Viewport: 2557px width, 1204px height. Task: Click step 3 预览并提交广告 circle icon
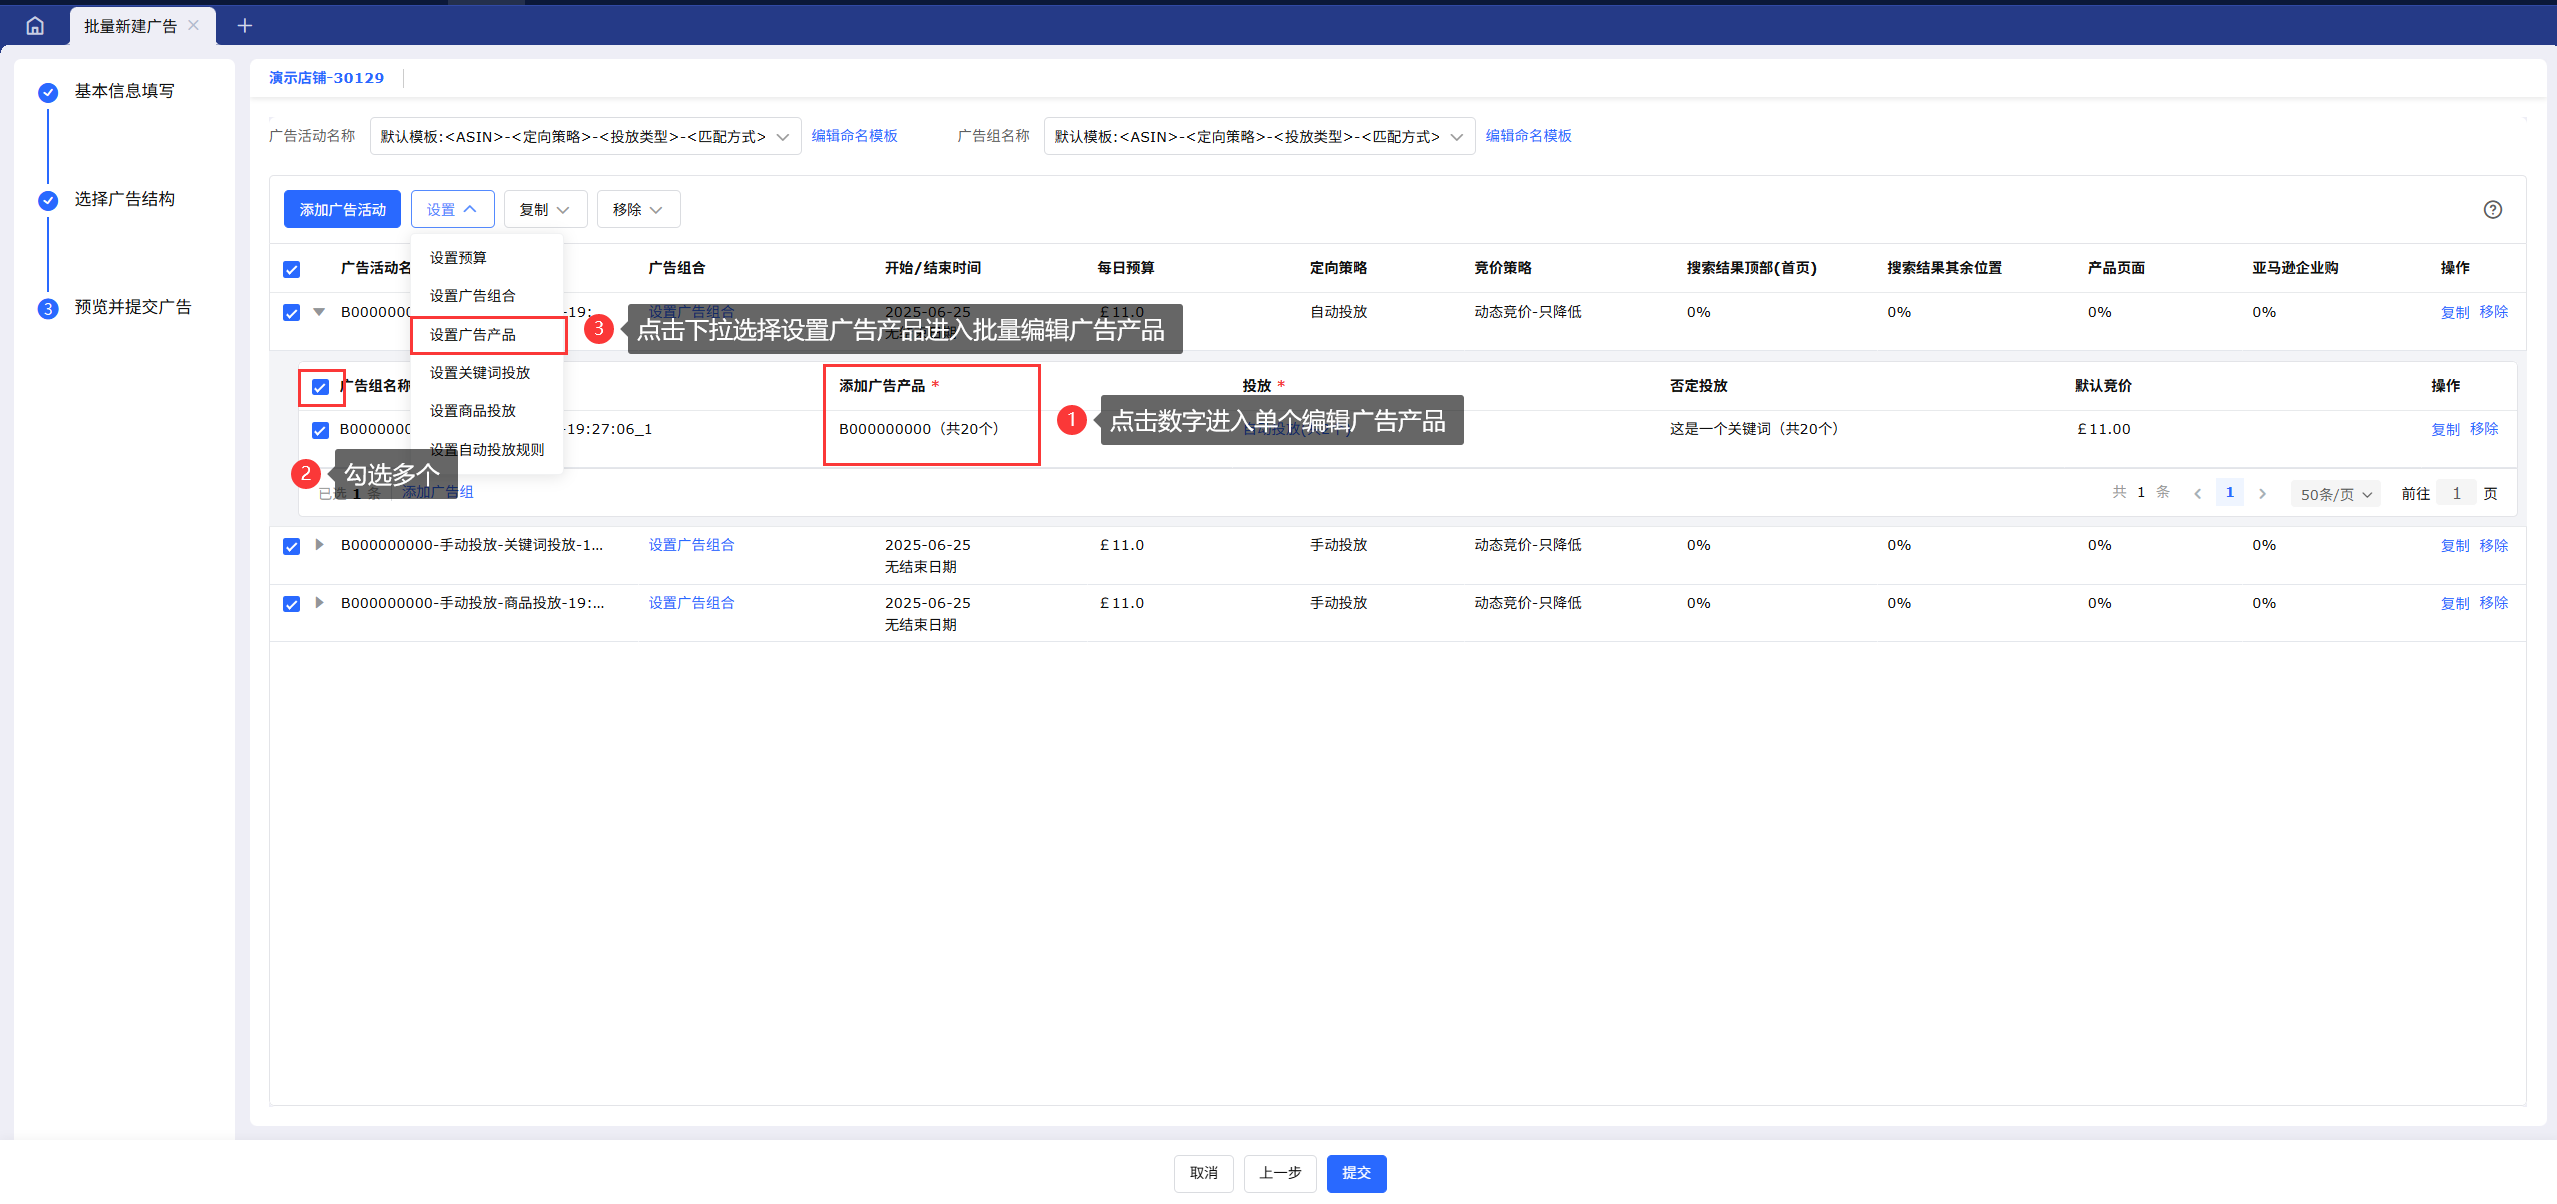click(x=48, y=308)
